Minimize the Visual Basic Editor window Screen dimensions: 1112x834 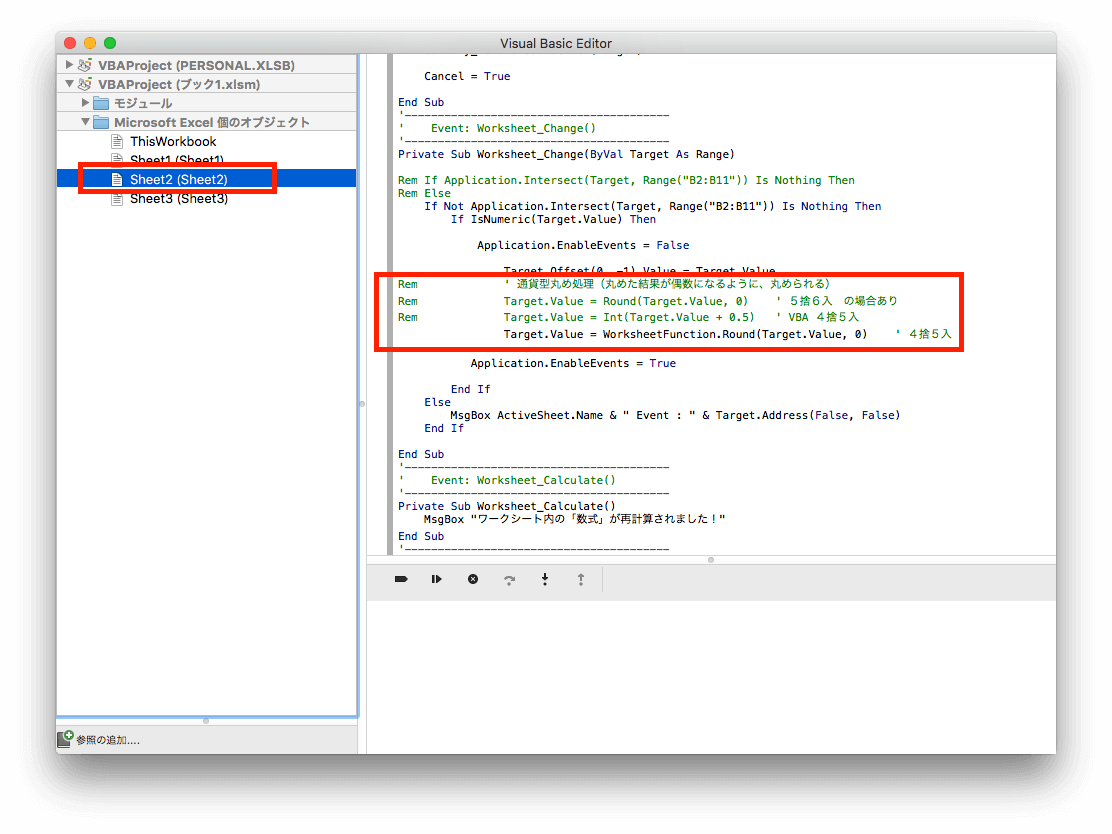click(90, 43)
